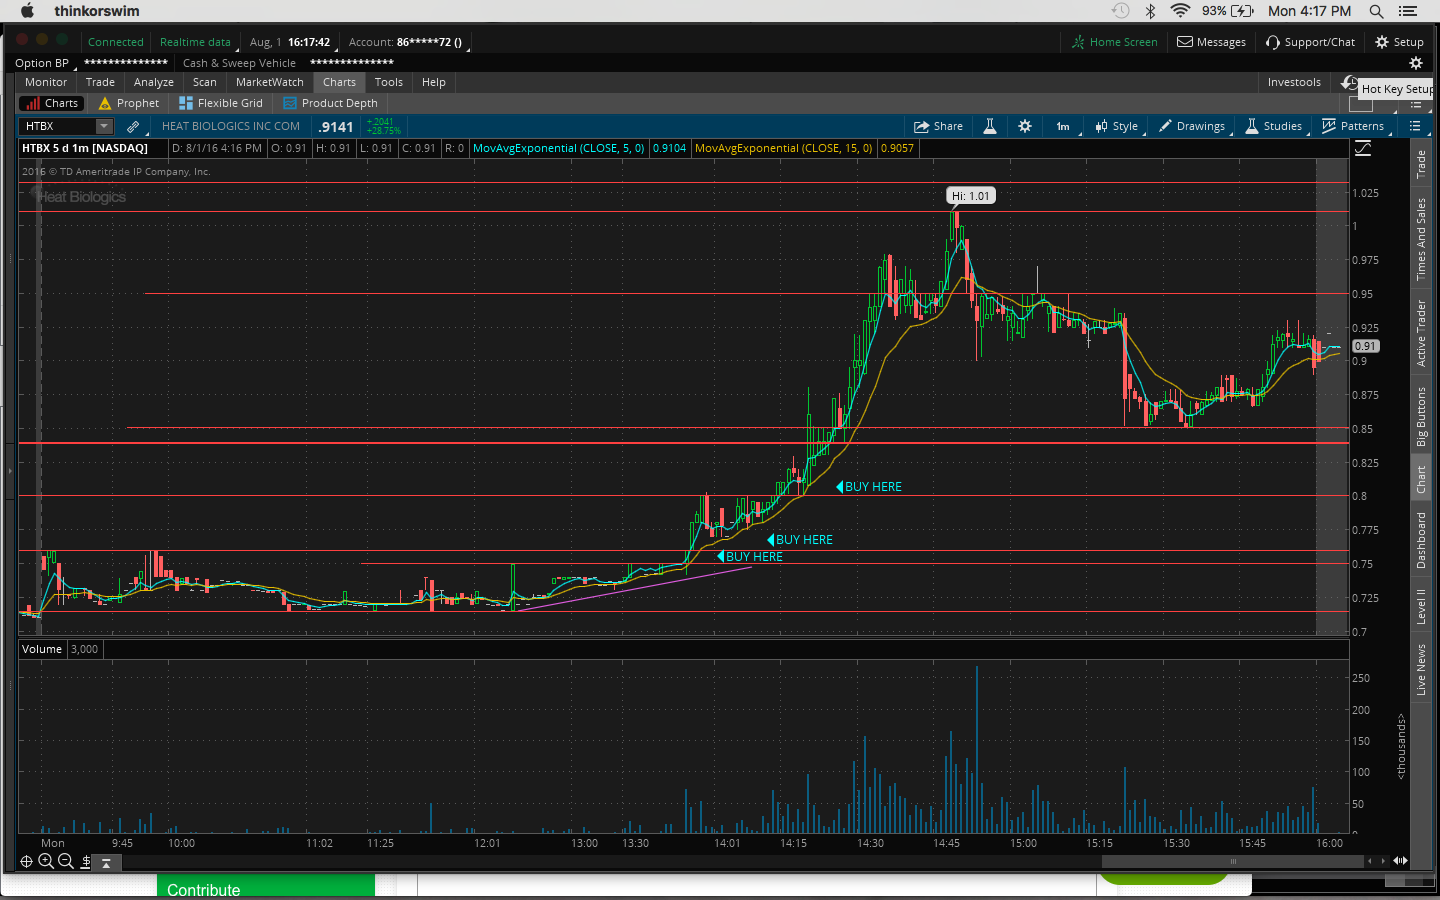The width and height of the screenshot is (1440, 900).
Task: Open the Product Depth view
Action: pyautogui.click(x=330, y=103)
